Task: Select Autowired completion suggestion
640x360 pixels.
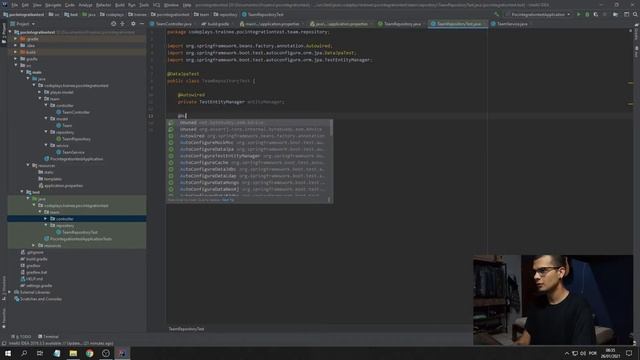Action: click(249, 136)
